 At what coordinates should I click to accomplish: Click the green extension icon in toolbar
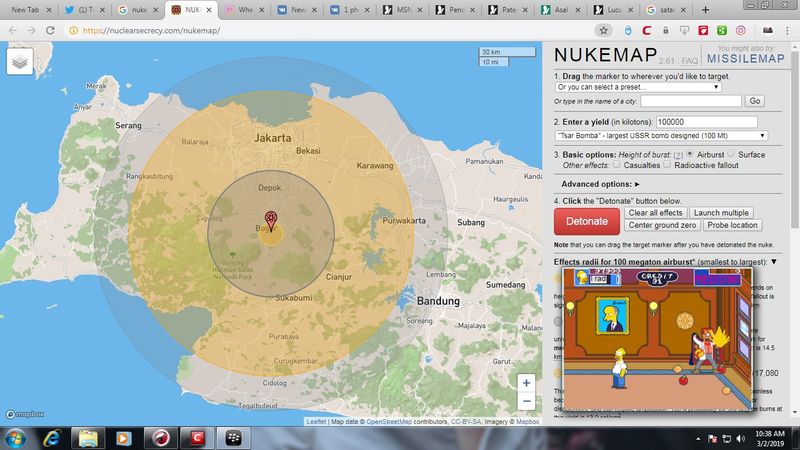click(721, 31)
